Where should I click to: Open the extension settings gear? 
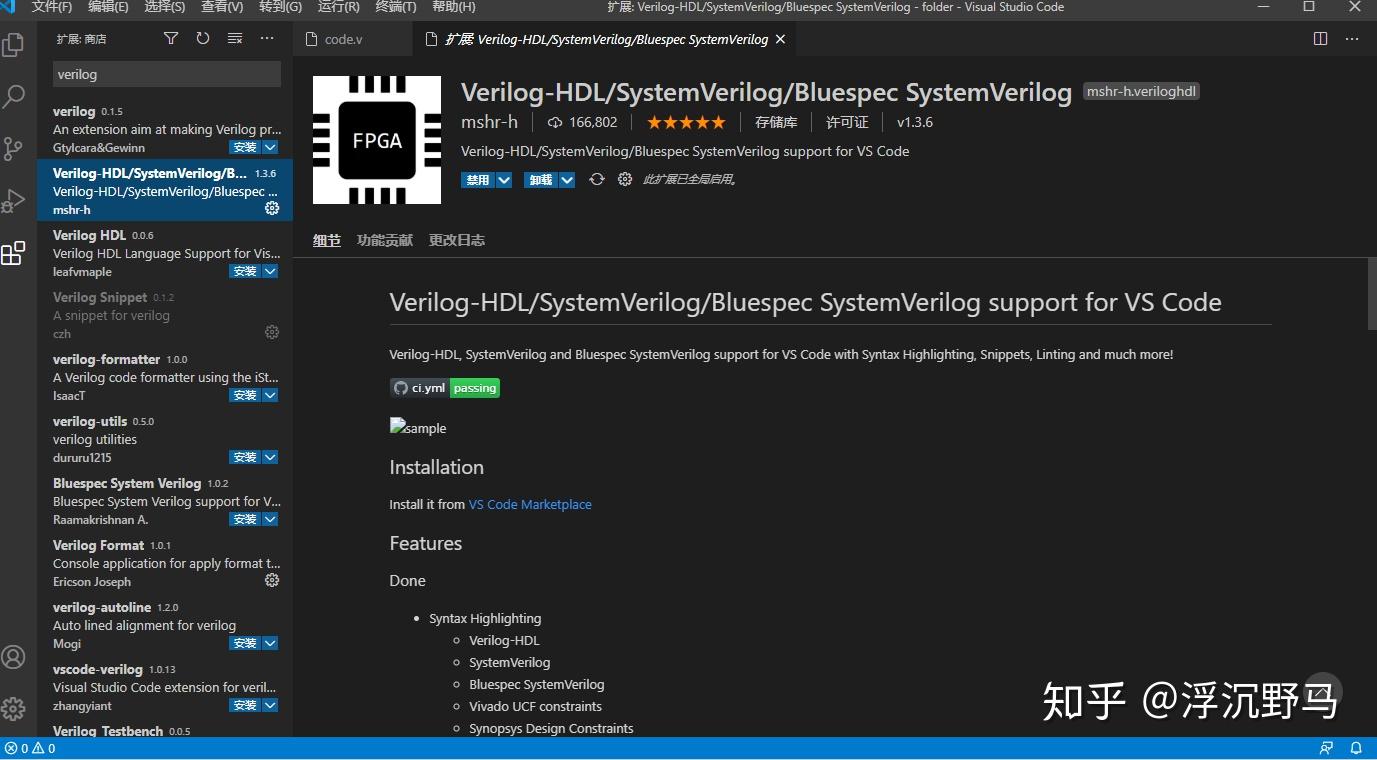pos(625,179)
